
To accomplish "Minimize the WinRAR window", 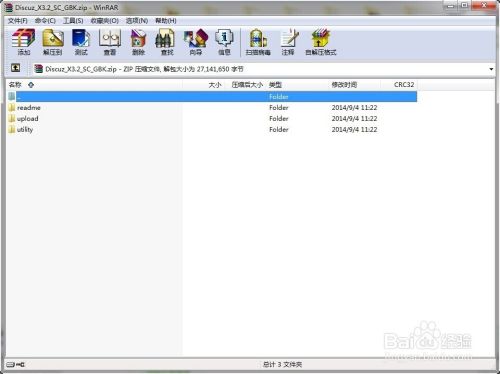I will pos(451,6).
